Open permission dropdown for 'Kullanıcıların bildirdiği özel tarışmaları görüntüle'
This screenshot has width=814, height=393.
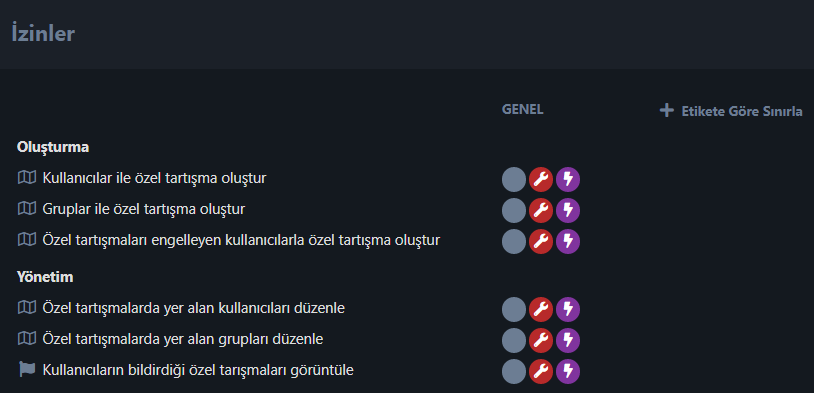click(541, 372)
